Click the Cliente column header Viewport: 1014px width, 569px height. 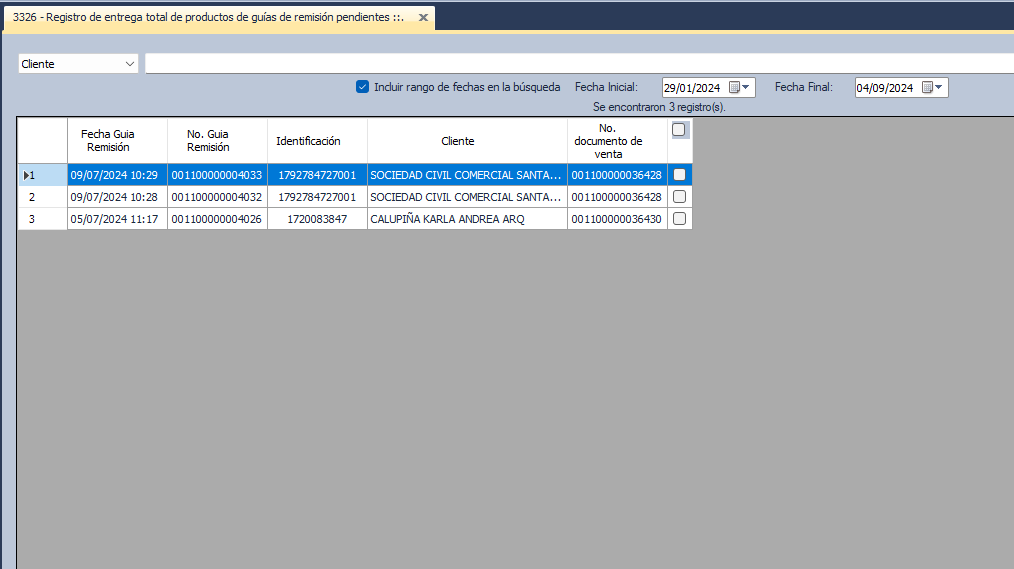coord(458,141)
